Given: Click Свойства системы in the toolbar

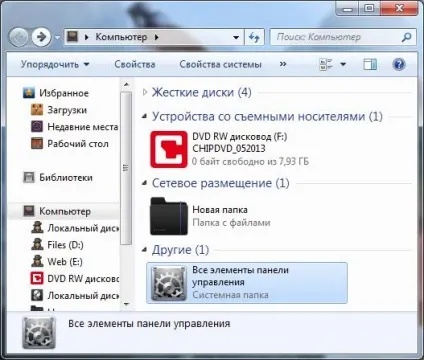Looking at the screenshot, I should [220, 64].
